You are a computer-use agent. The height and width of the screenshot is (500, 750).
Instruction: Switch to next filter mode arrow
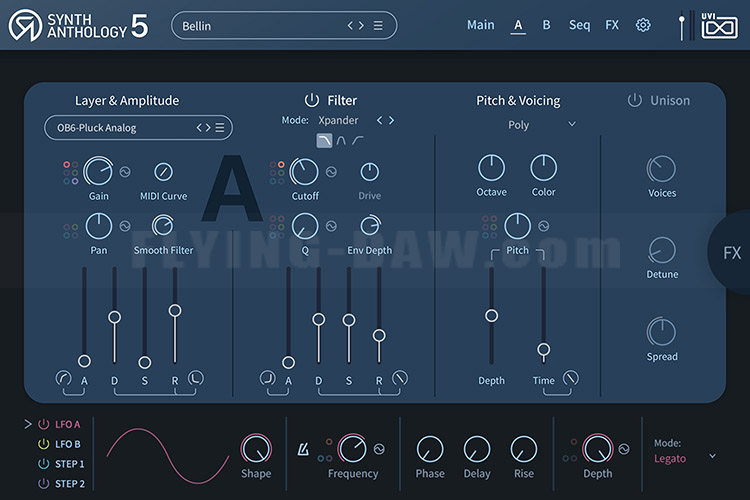point(391,120)
